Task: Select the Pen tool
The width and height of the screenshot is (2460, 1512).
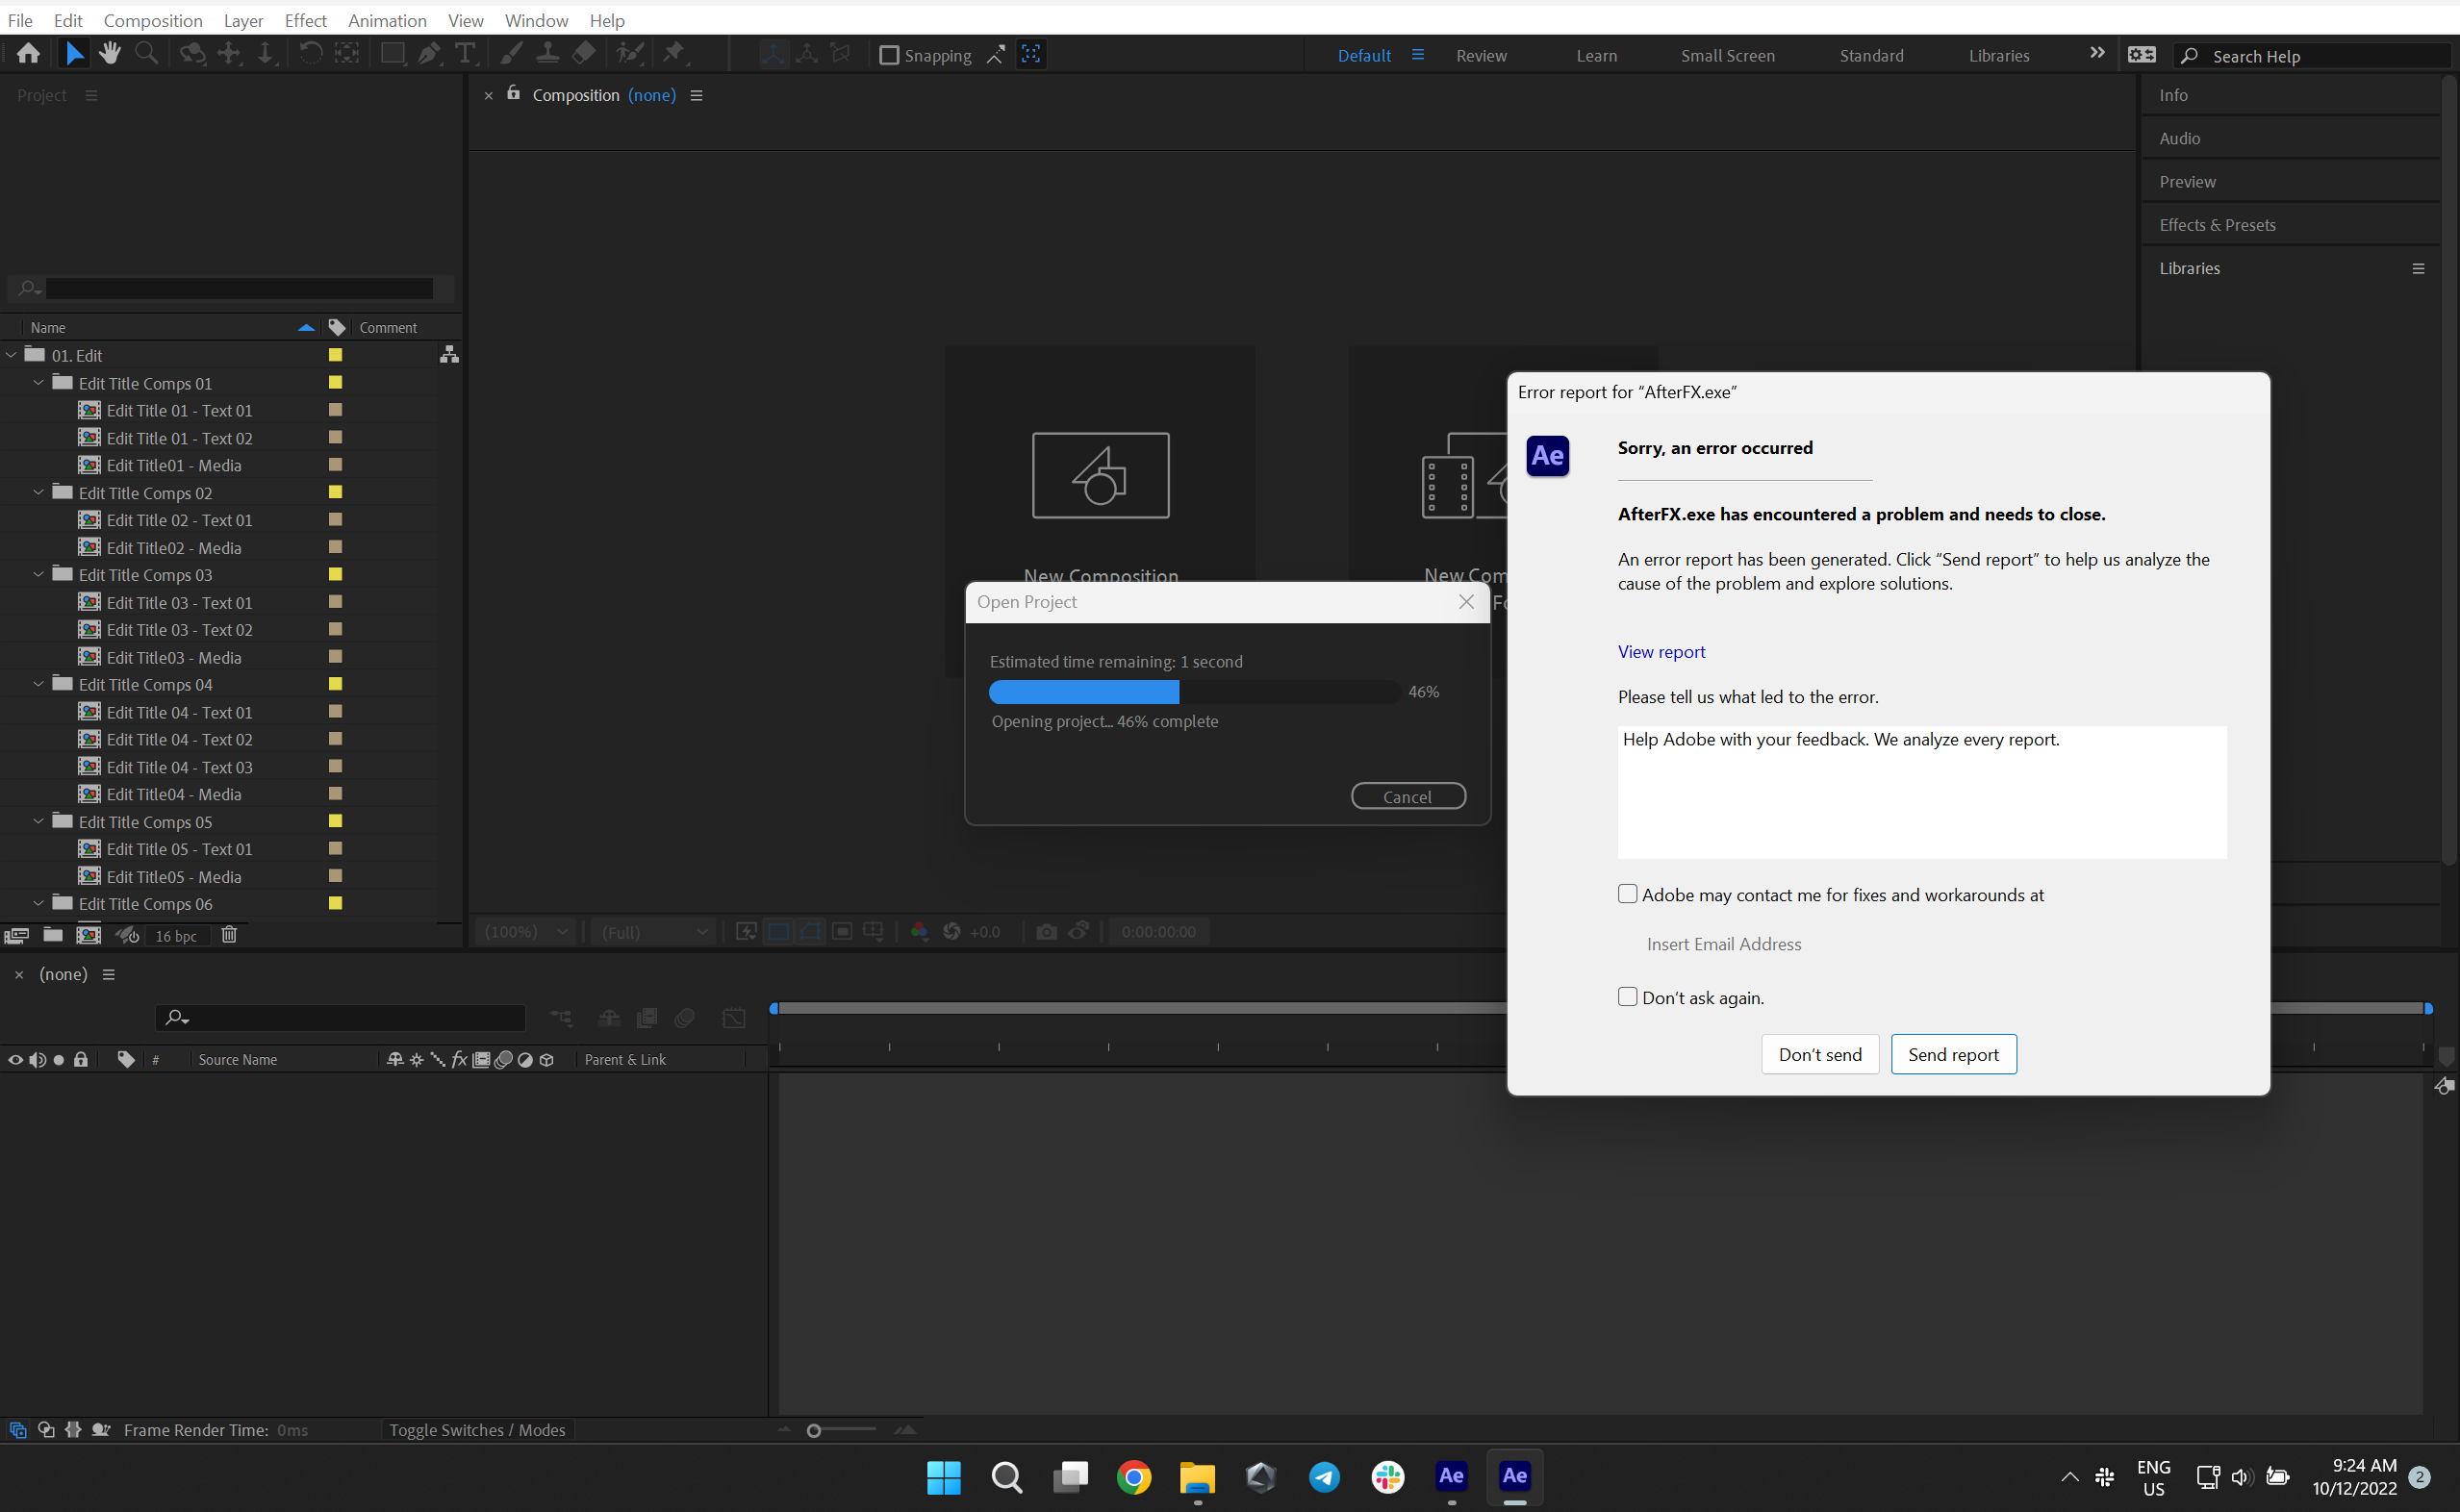Action: (429, 54)
